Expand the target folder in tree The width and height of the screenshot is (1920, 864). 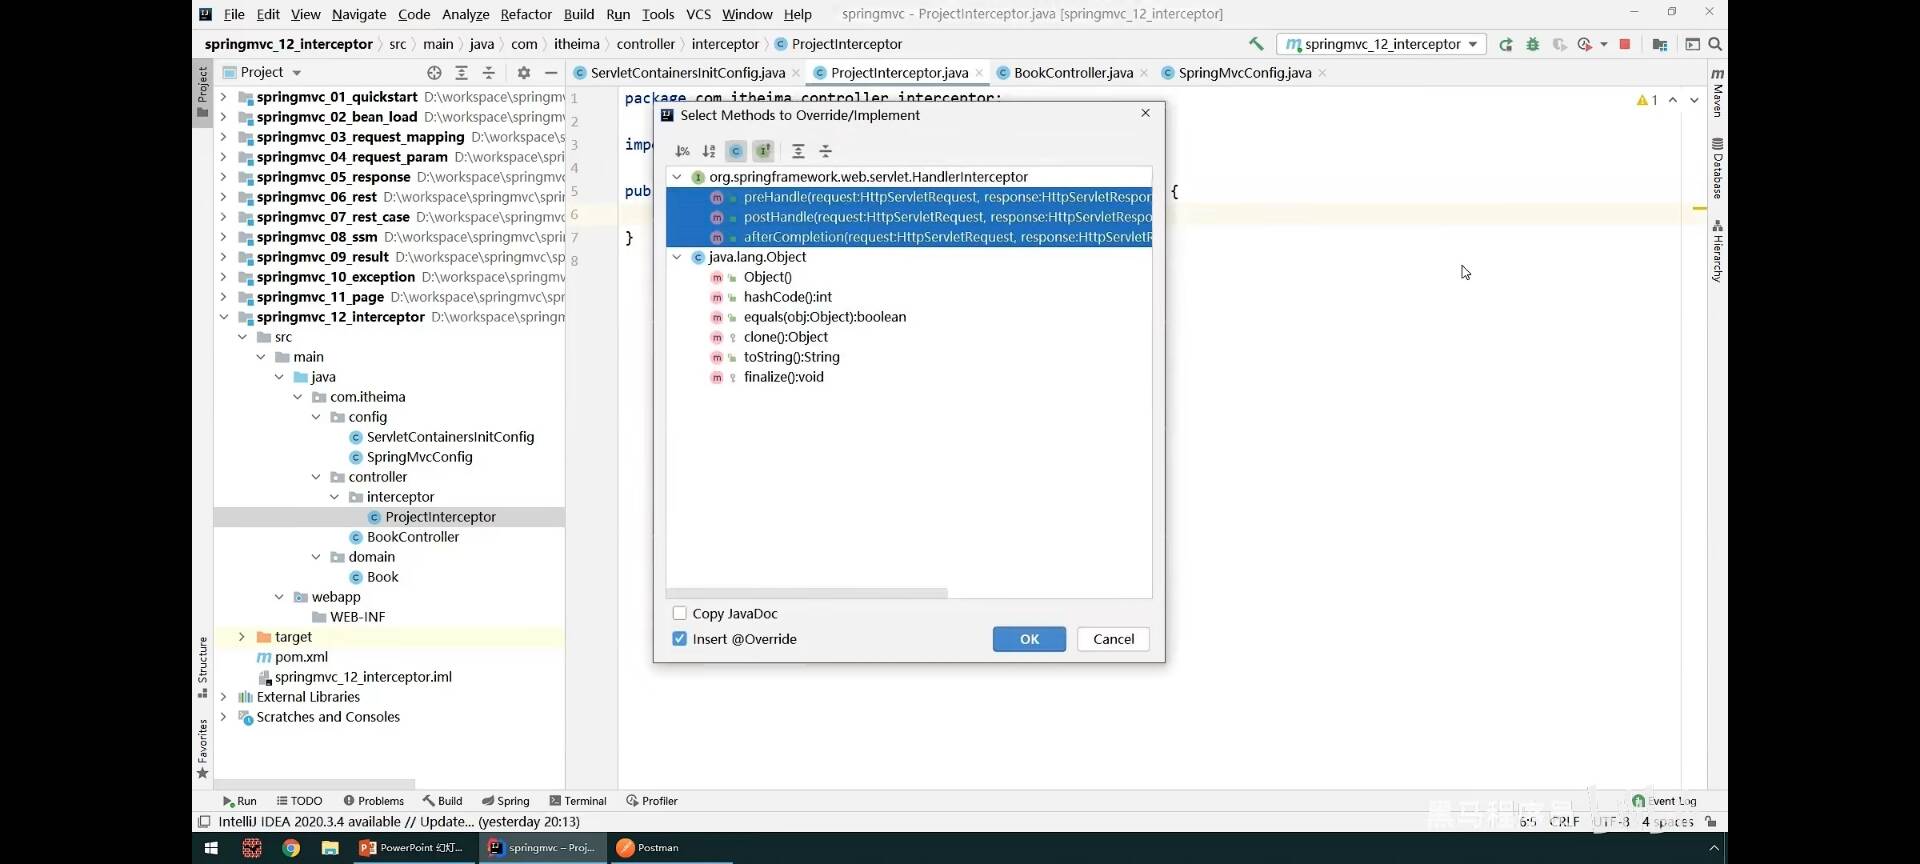(241, 637)
